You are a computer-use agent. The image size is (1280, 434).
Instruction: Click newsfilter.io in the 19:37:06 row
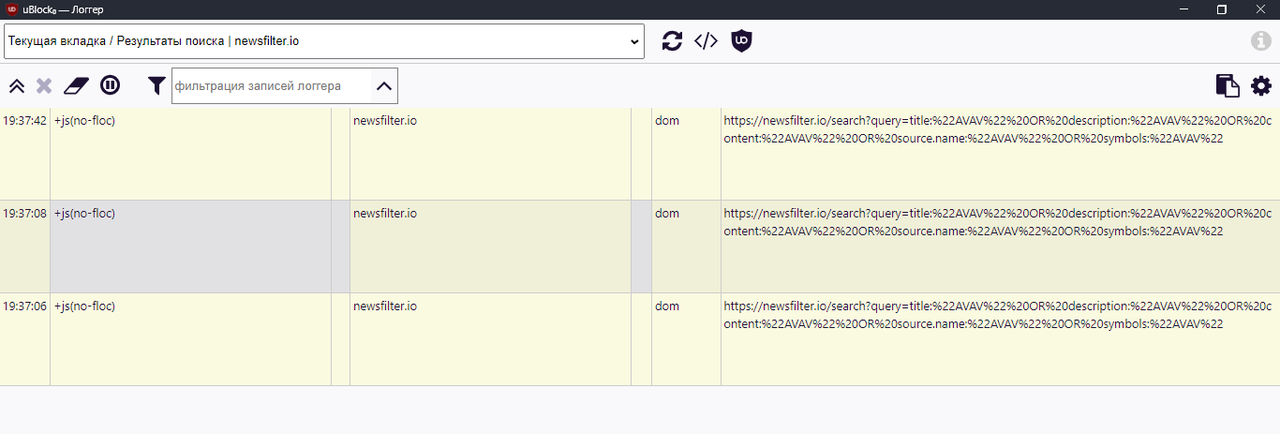point(385,306)
